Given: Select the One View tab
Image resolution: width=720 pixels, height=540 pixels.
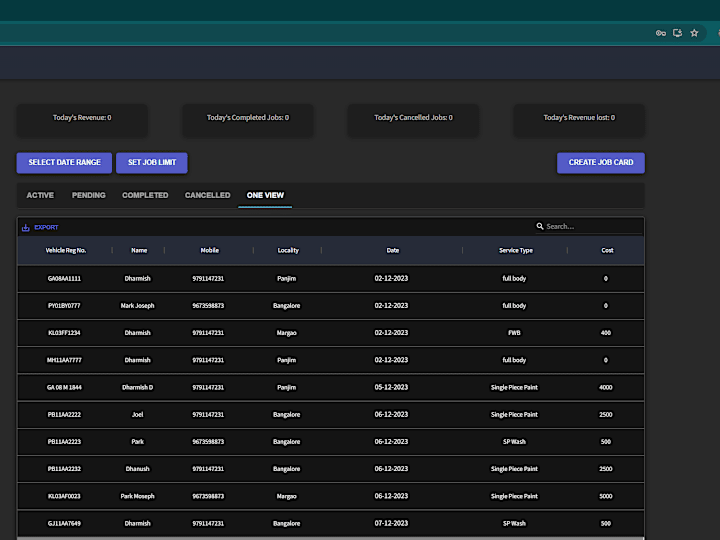Looking at the screenshot, I should (265, 196).
